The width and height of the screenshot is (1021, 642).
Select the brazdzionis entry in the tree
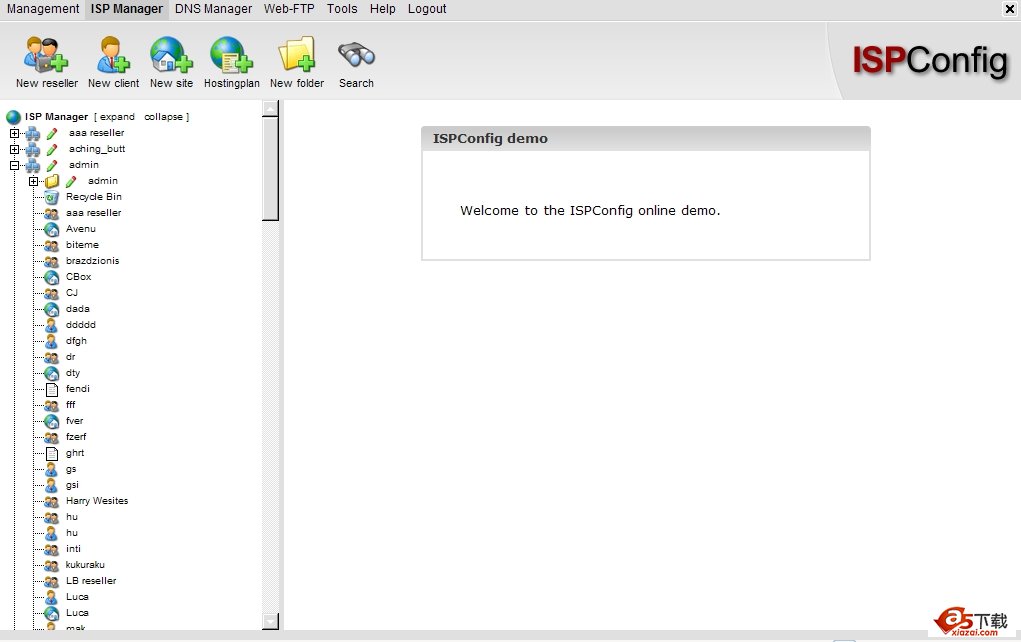pos(92,261)
